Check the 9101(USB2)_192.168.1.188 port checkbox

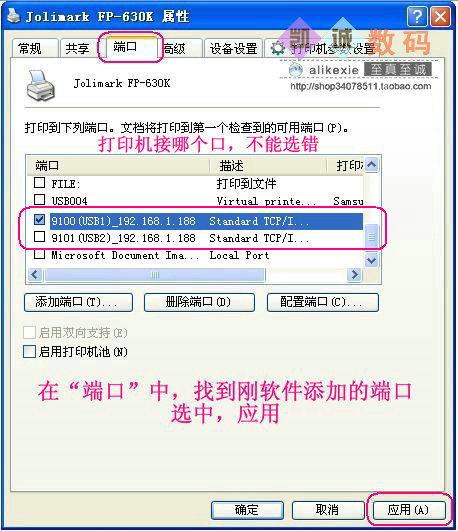39,236
